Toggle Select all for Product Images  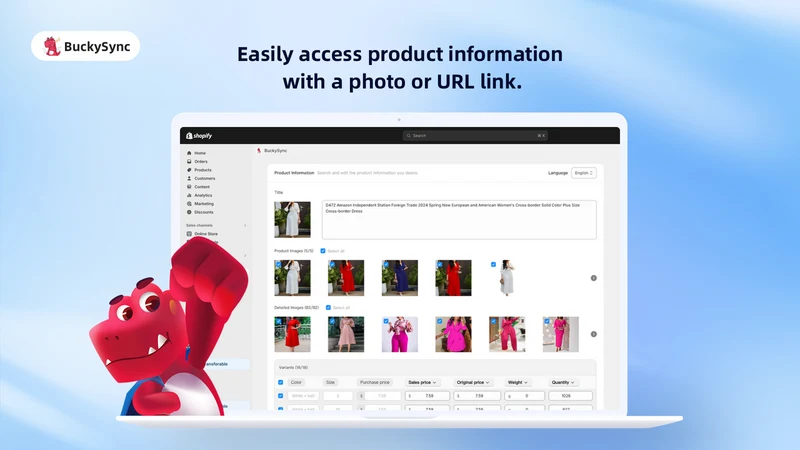[x=322, y=251]
